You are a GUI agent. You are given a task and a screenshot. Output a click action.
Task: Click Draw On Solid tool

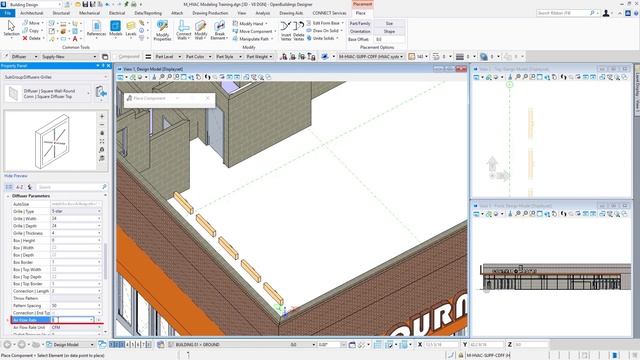(x=324, y=31)
